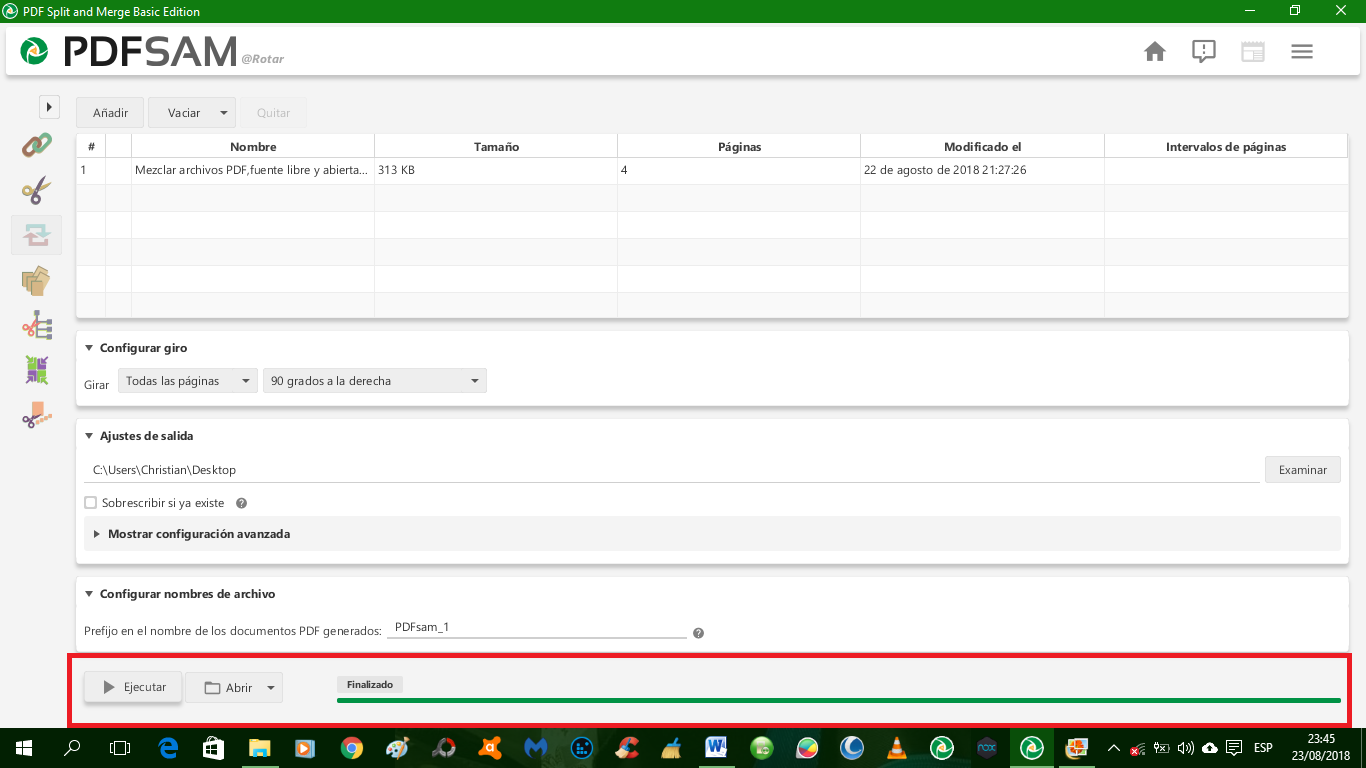Open Microsoft Store from taskbar
Image resolution: width=1366 pixels, height=768 pixels.
[213, 748]
